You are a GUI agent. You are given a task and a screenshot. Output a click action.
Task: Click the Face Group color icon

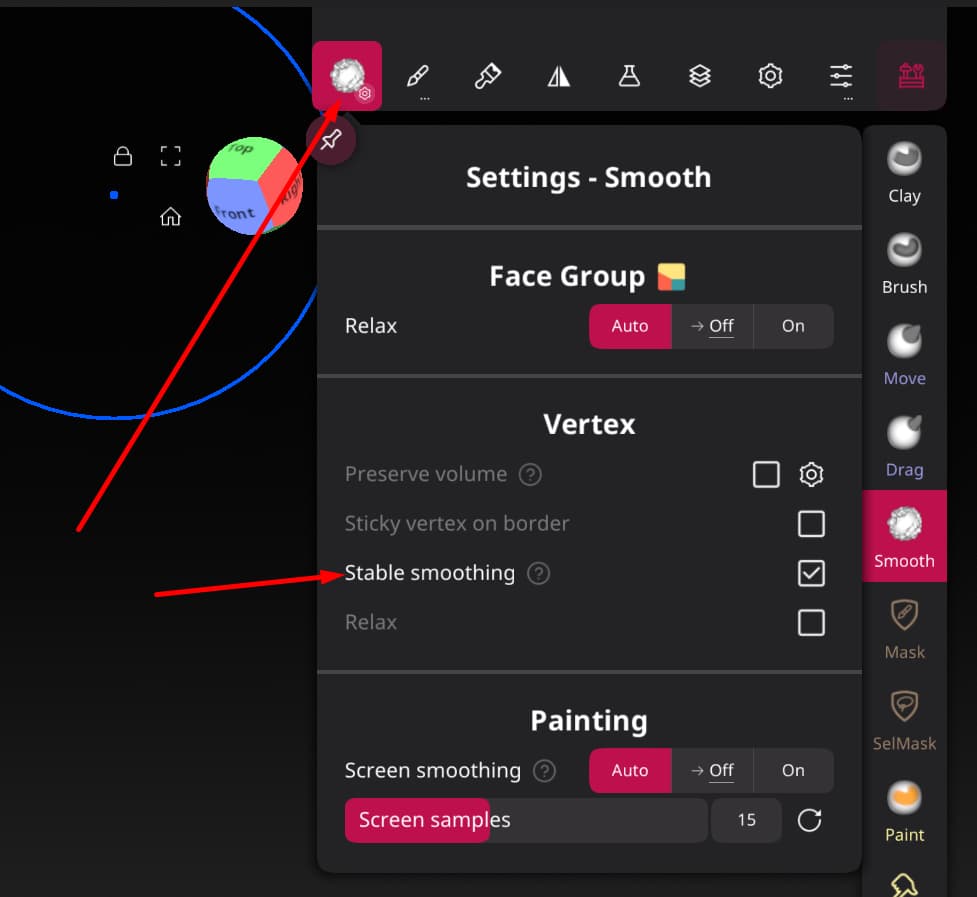pos(671,277)
